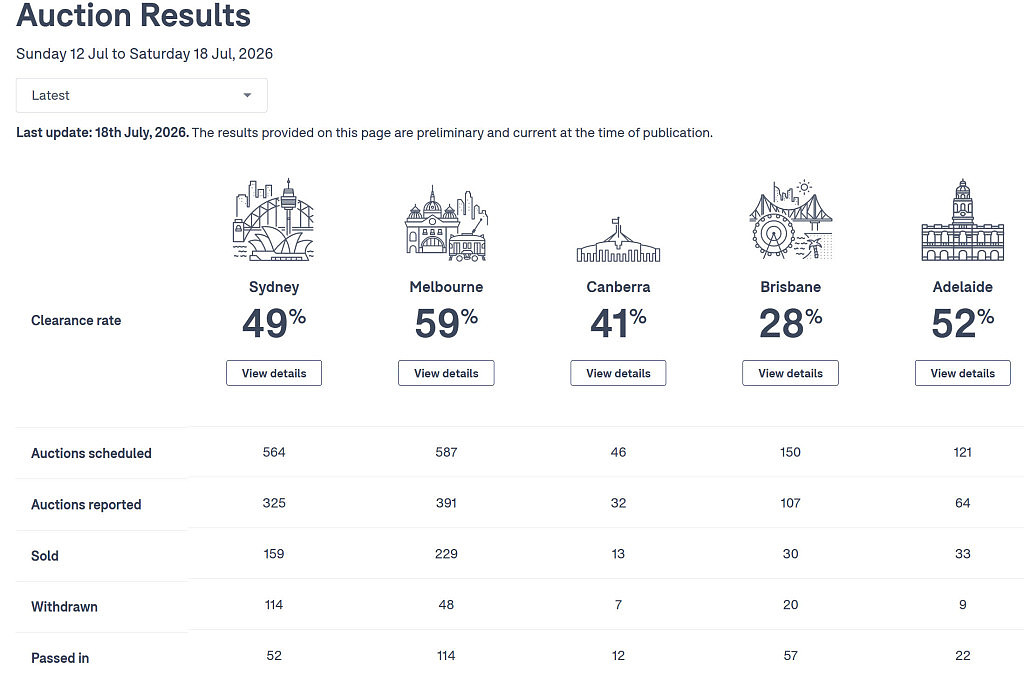The height and width of the screenshot is (682, 1024).
Task: Click the Sydney skyline illustration icon
Action: pos(274,219)
